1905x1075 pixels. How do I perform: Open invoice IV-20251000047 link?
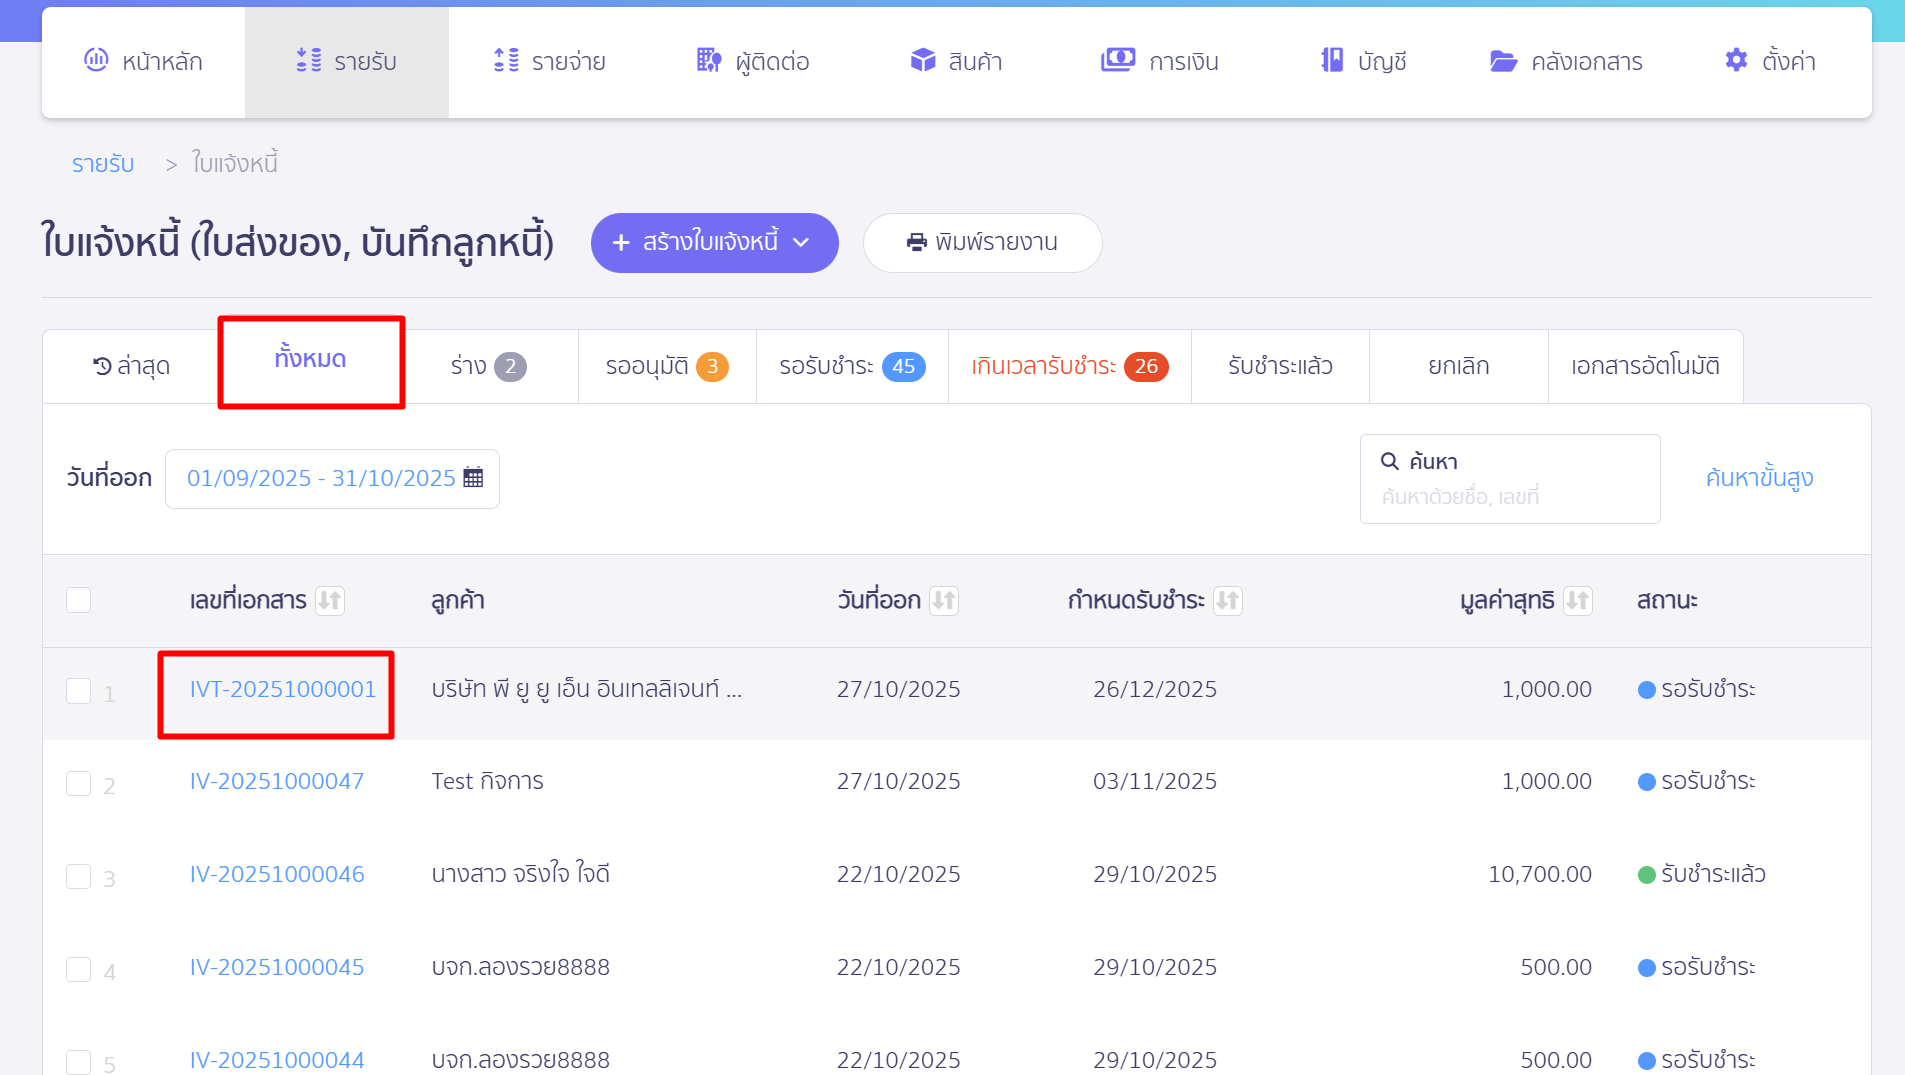277,782
